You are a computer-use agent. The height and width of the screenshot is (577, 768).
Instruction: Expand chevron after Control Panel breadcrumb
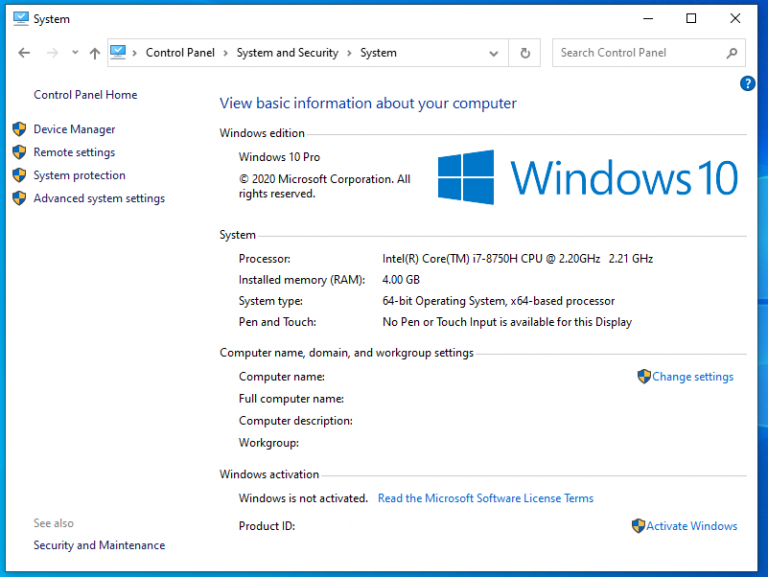(225, 53)
